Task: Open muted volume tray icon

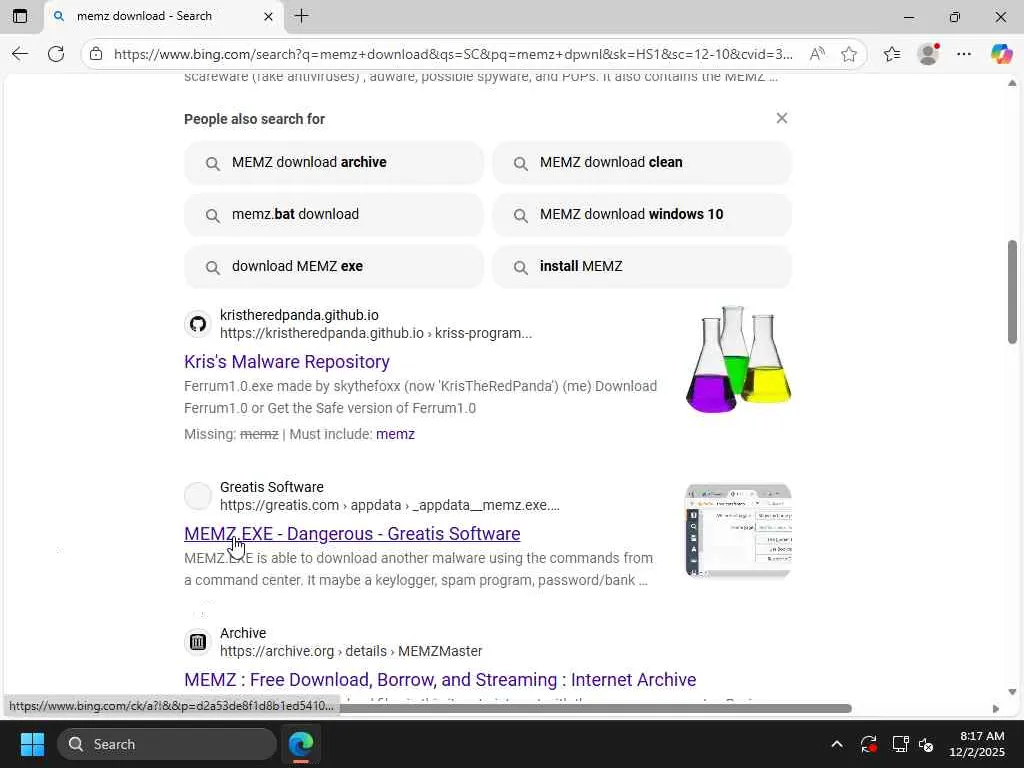Action: tap(925, 744)
